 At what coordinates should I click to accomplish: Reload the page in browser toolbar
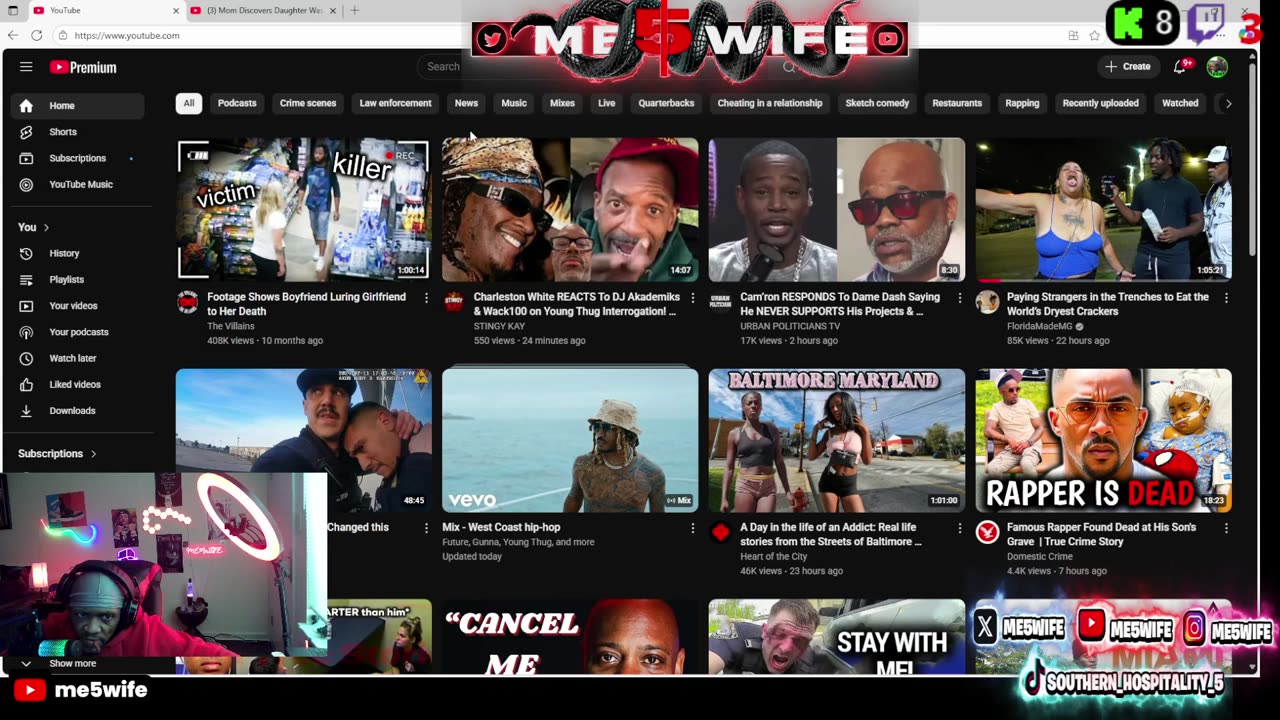click(x=36, y=35)
